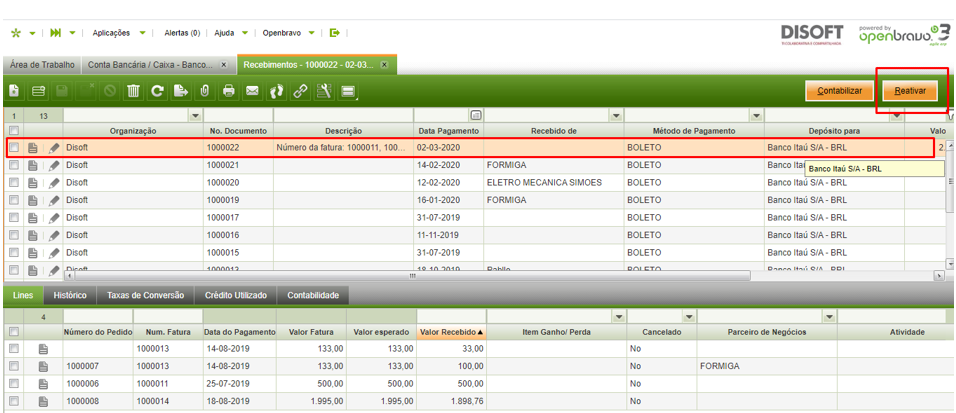This screenshot has height=413, width=956.
Task: Switch to the Área de Trabalho tab
Action: click(42, 65)
